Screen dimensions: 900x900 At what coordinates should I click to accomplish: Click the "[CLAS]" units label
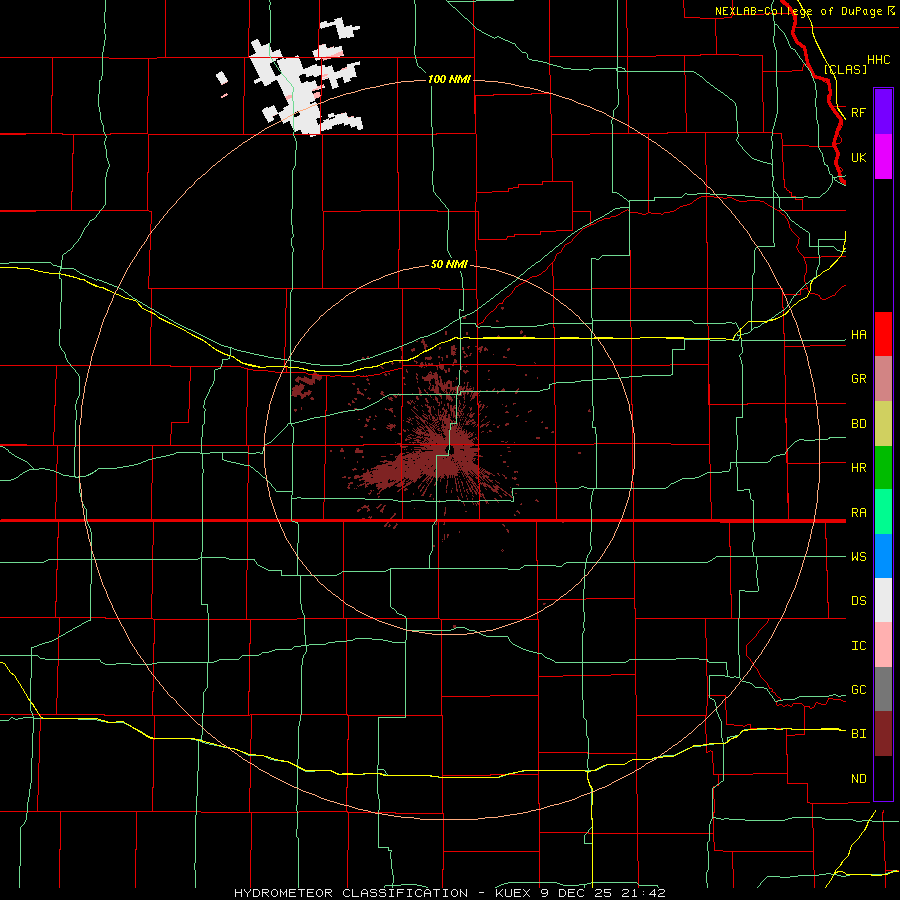point(845,69)
